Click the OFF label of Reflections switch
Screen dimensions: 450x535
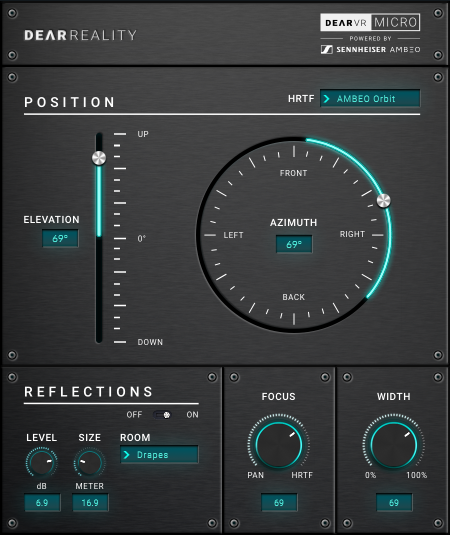[x=134, y=415]
